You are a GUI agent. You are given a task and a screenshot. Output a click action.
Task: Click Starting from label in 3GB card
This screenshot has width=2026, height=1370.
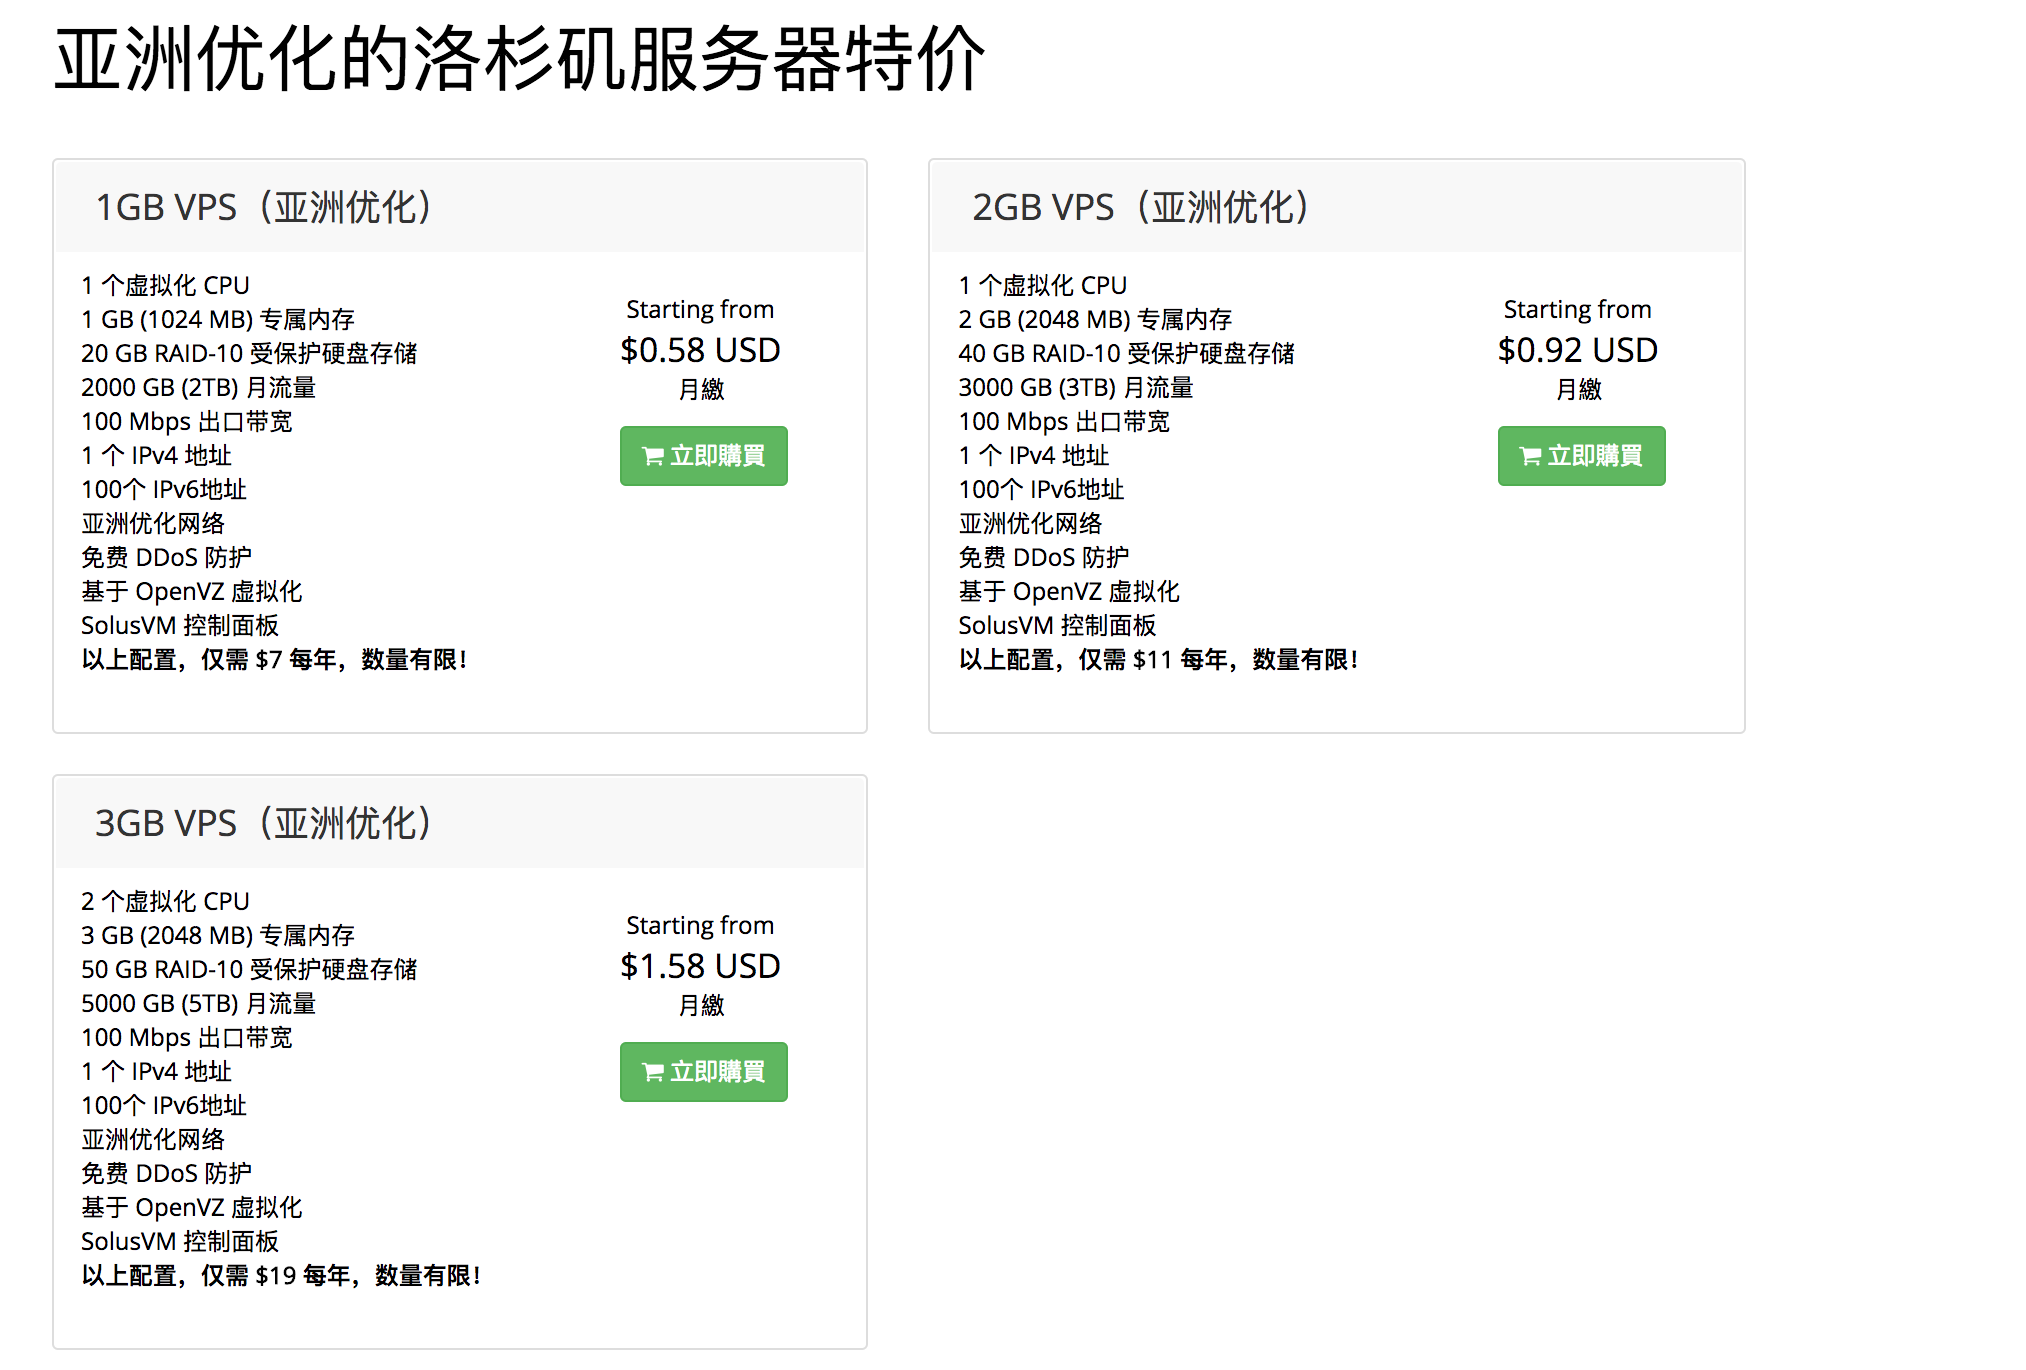(x=700, y=926)
